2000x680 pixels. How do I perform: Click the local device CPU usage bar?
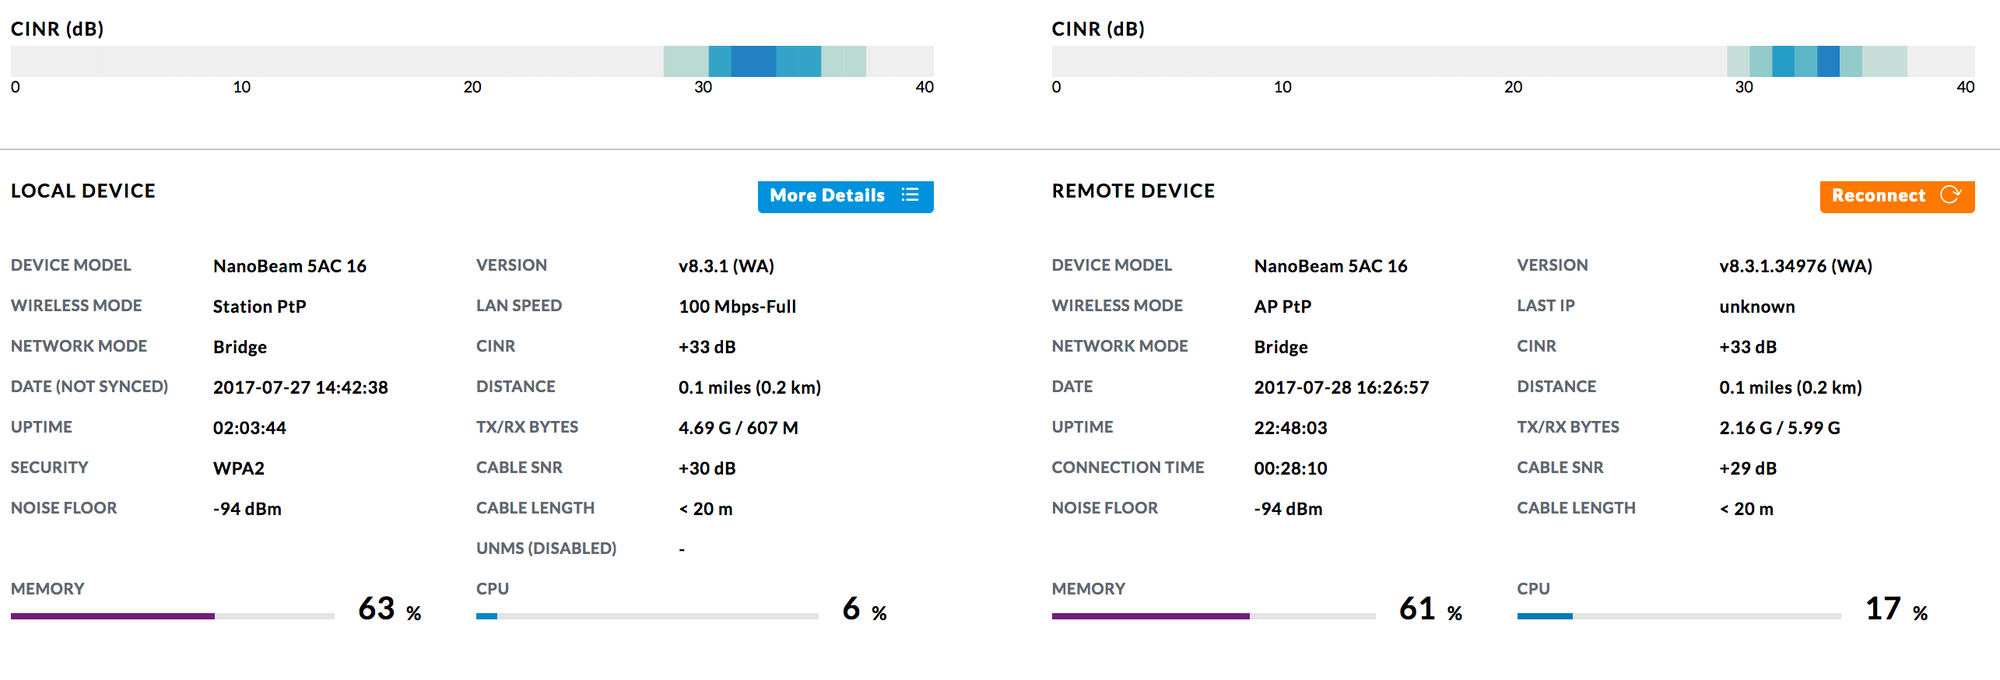646,616
